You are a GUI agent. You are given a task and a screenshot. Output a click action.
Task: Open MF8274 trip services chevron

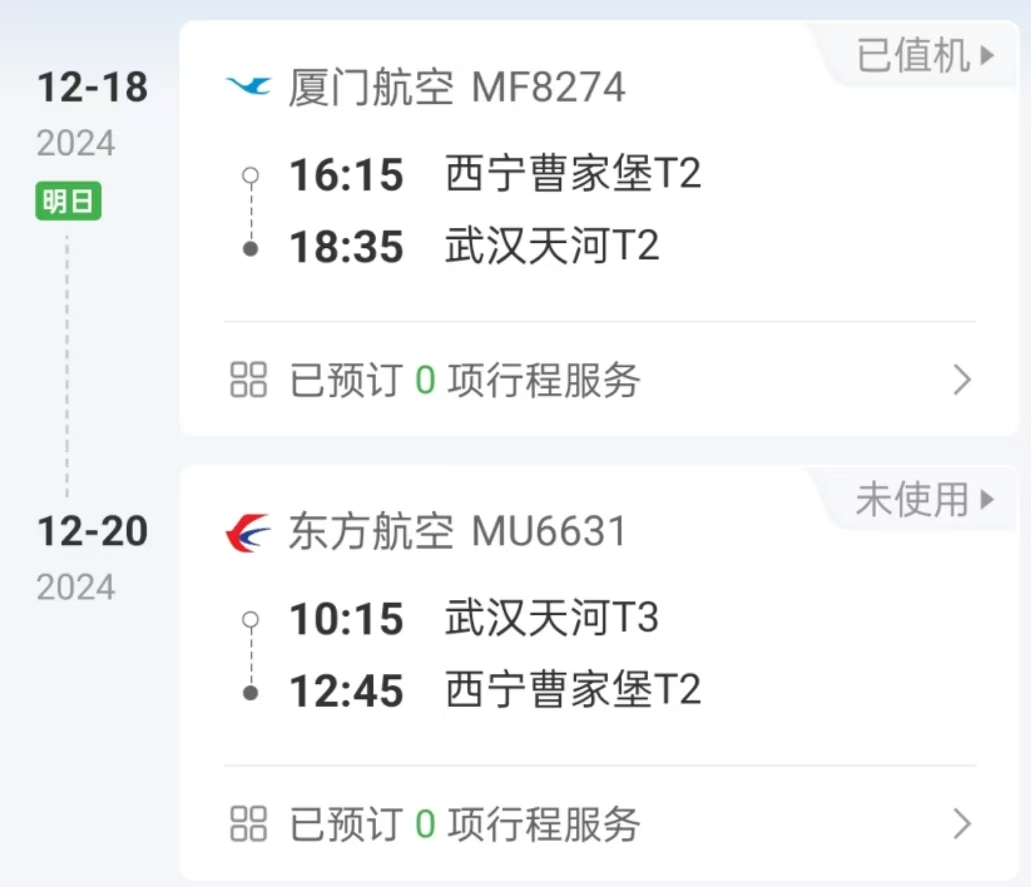click(x=962, y=380)
